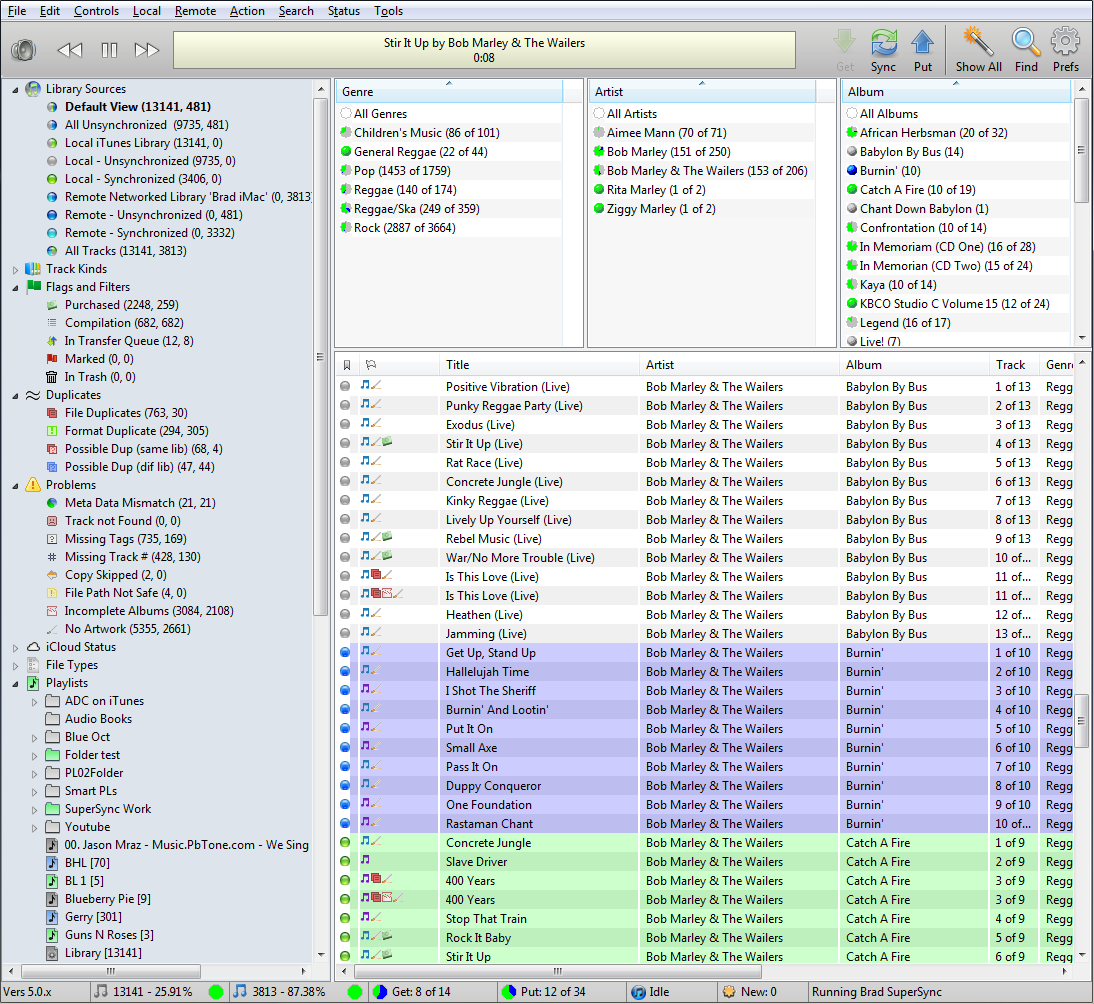Select the All Artists radio option
The height and width of the screenshot is (1004, 1094).
[599, 114]
